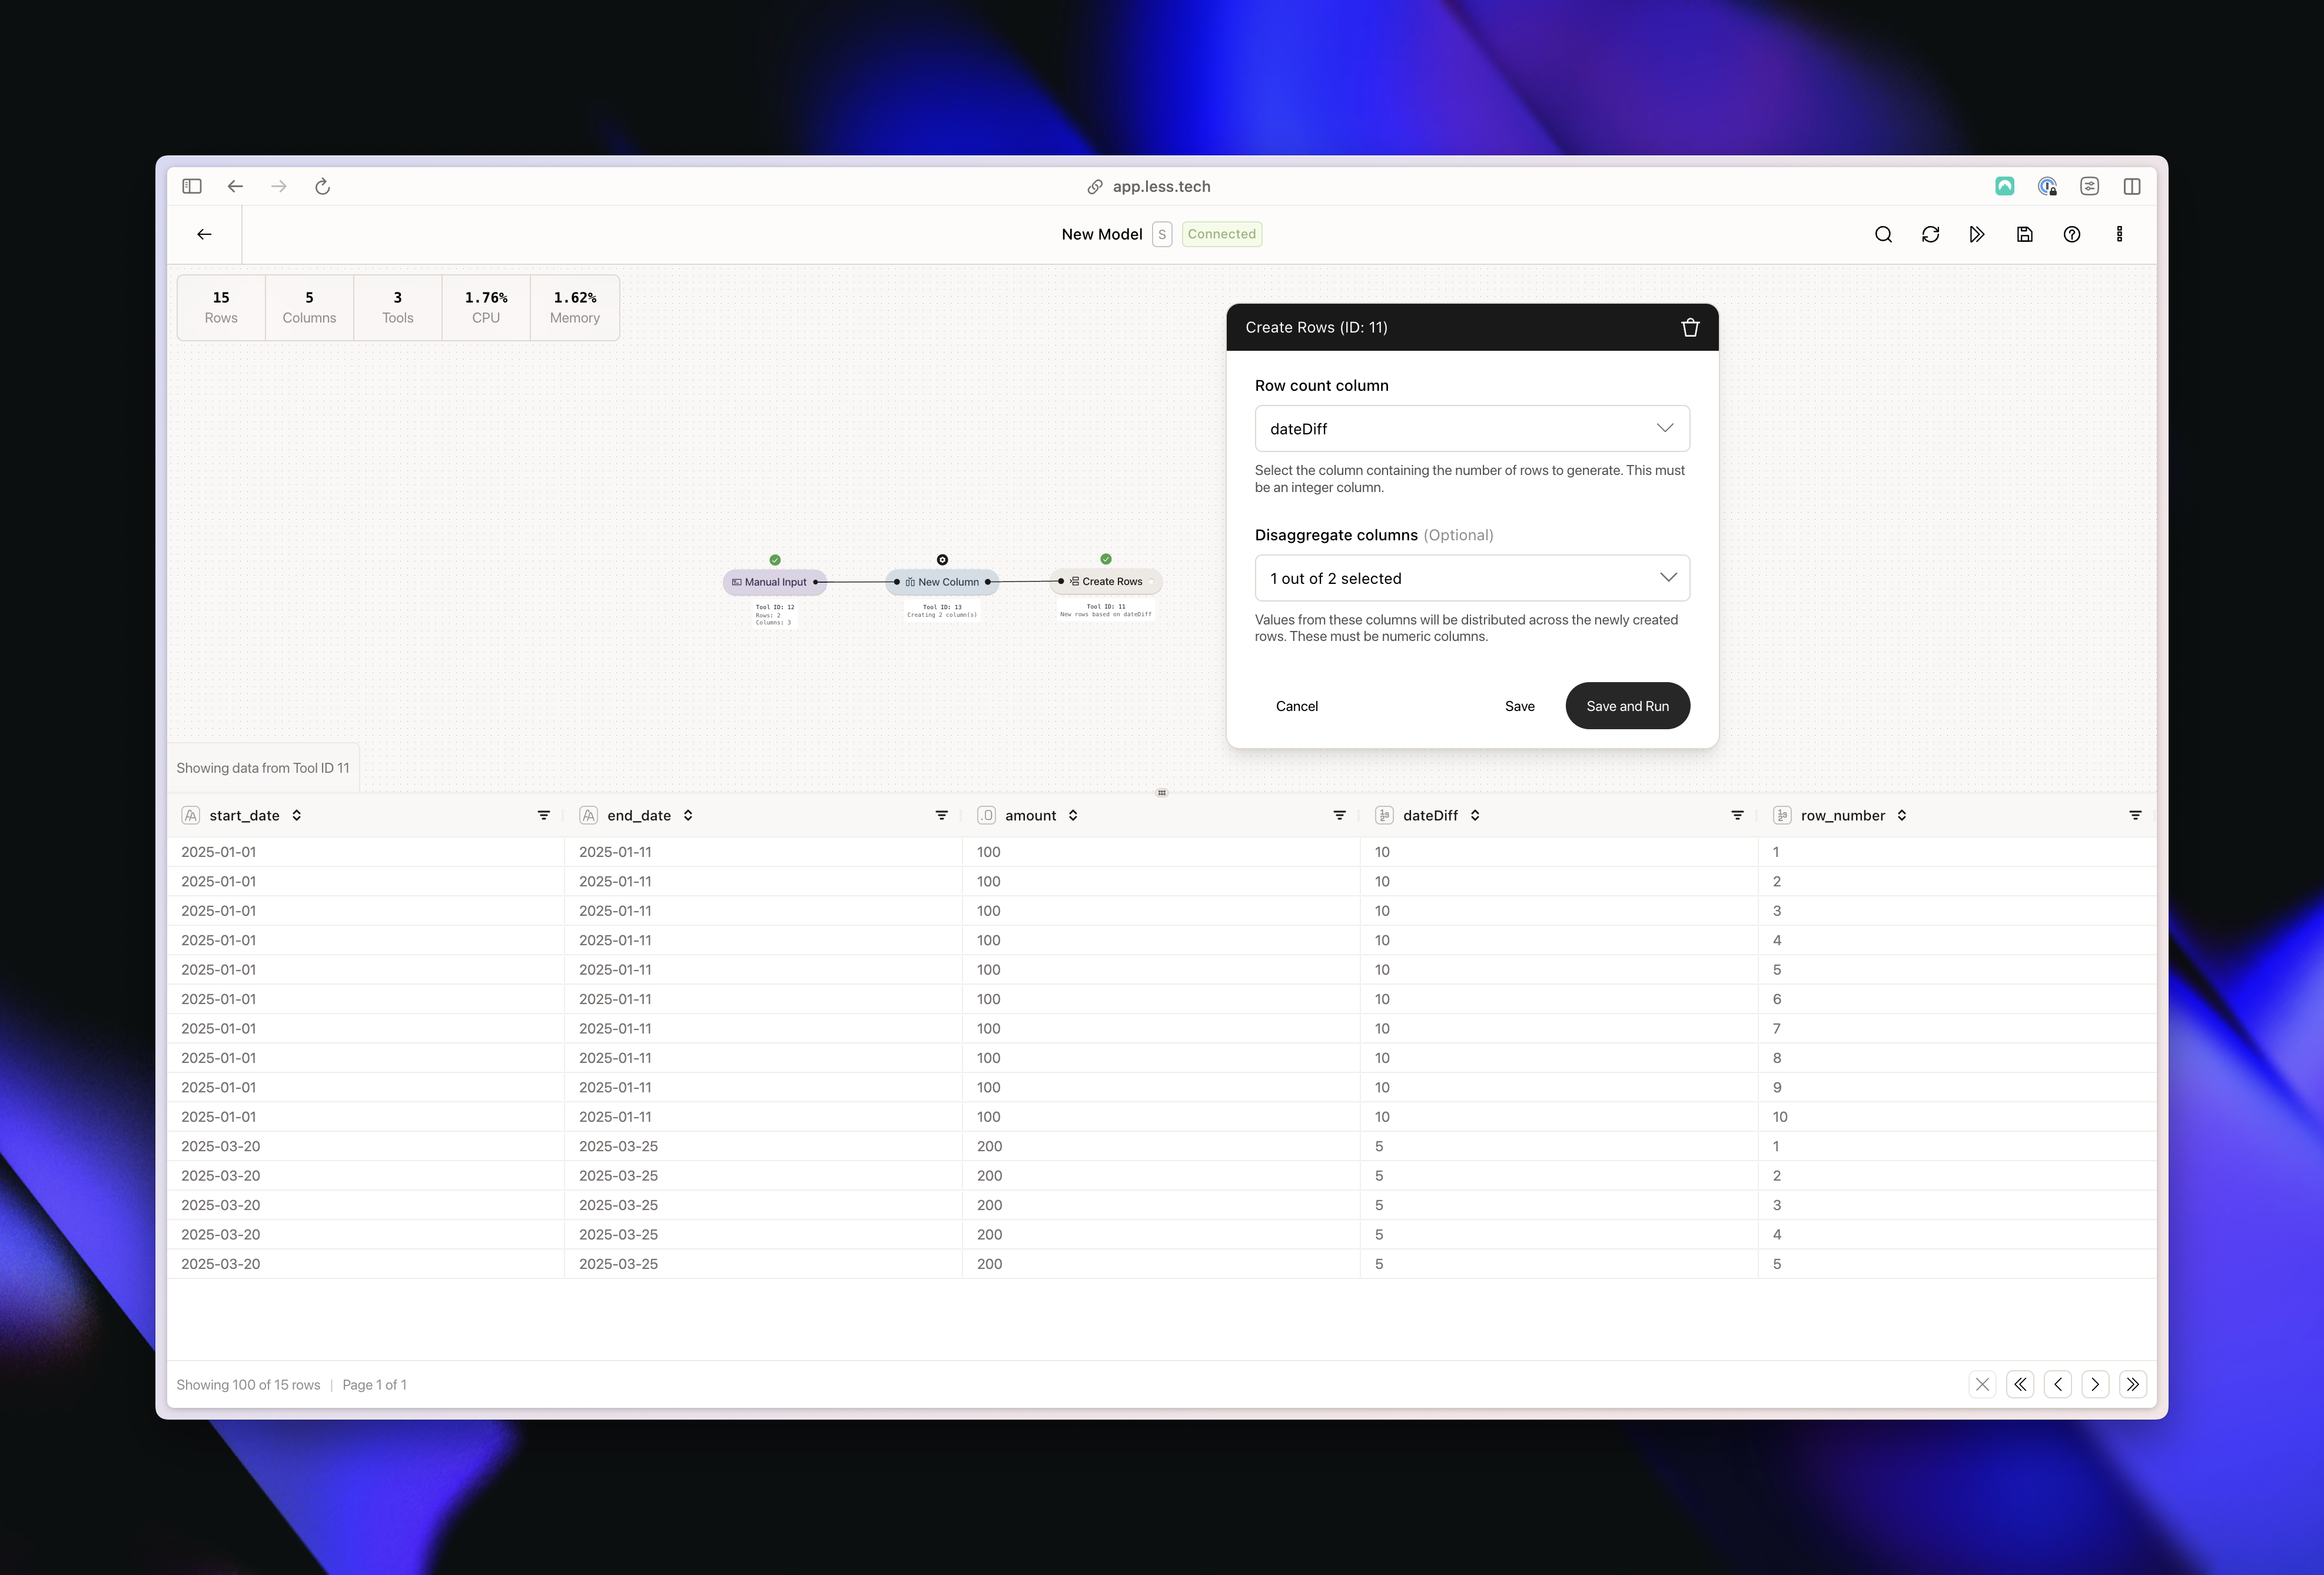Screen dimensions: 2324x1575
Task: Select the New Column node
Action: [942, 581]
